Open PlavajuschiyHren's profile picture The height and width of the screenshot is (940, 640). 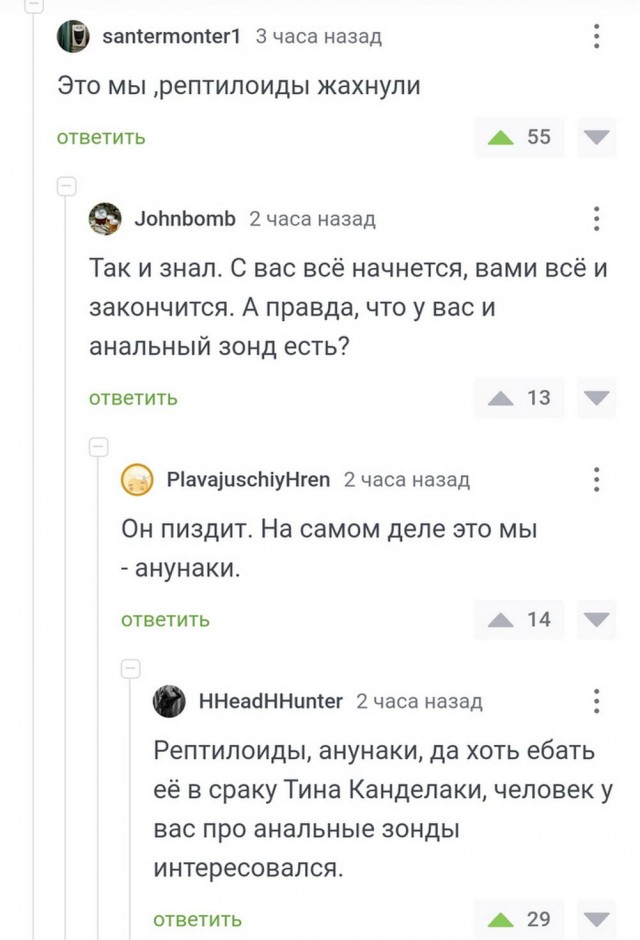pyautogui.click(x=135, y=479)
